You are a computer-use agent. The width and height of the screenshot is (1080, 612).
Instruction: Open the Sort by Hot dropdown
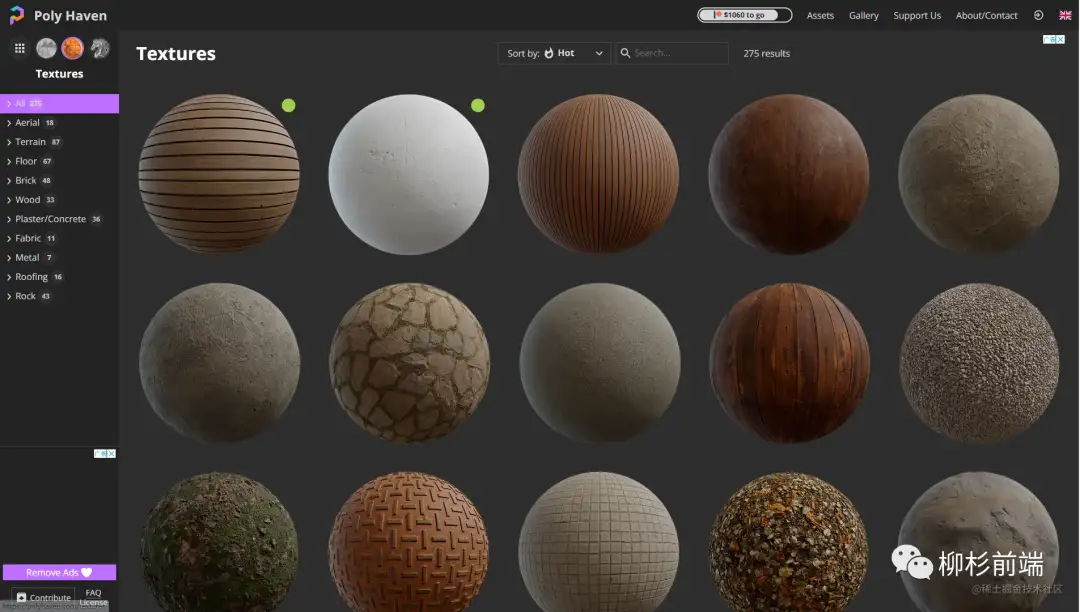(x=554, y=53)
